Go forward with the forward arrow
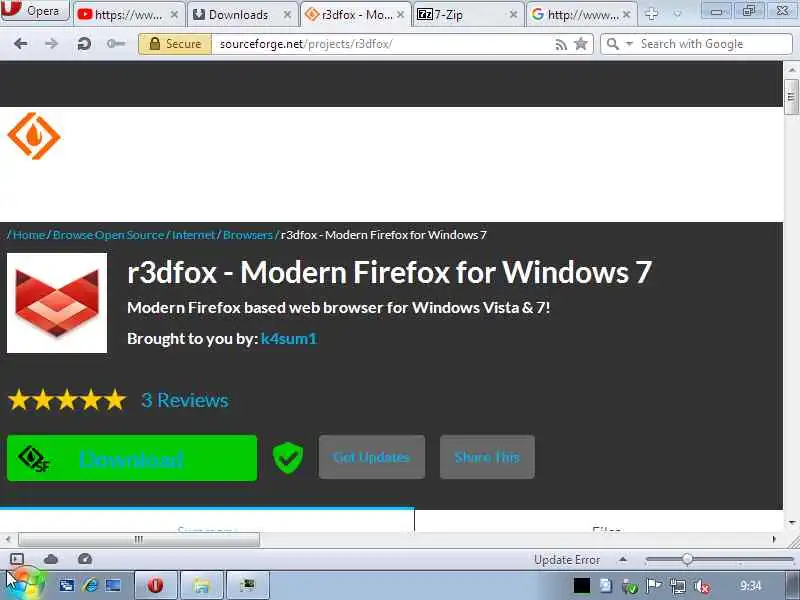The width and height of the screenshot is (800, 600). pyautogui.click(x=51, y=44)
